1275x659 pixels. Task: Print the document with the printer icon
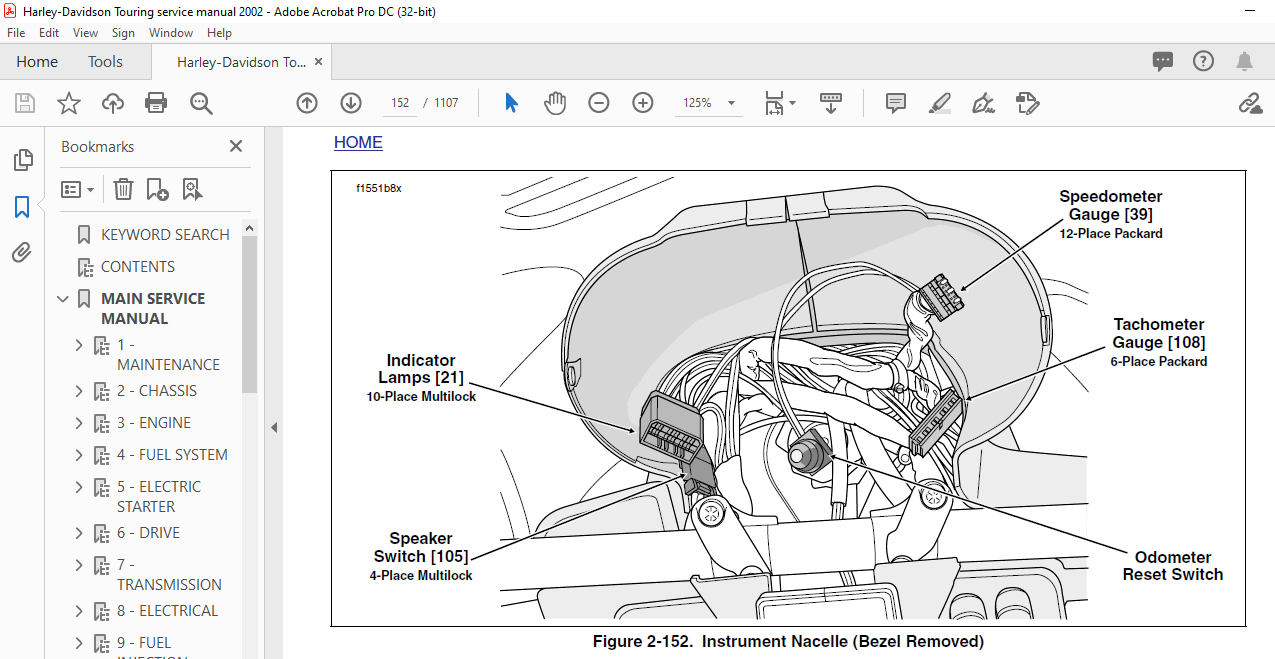pos(156,103)
